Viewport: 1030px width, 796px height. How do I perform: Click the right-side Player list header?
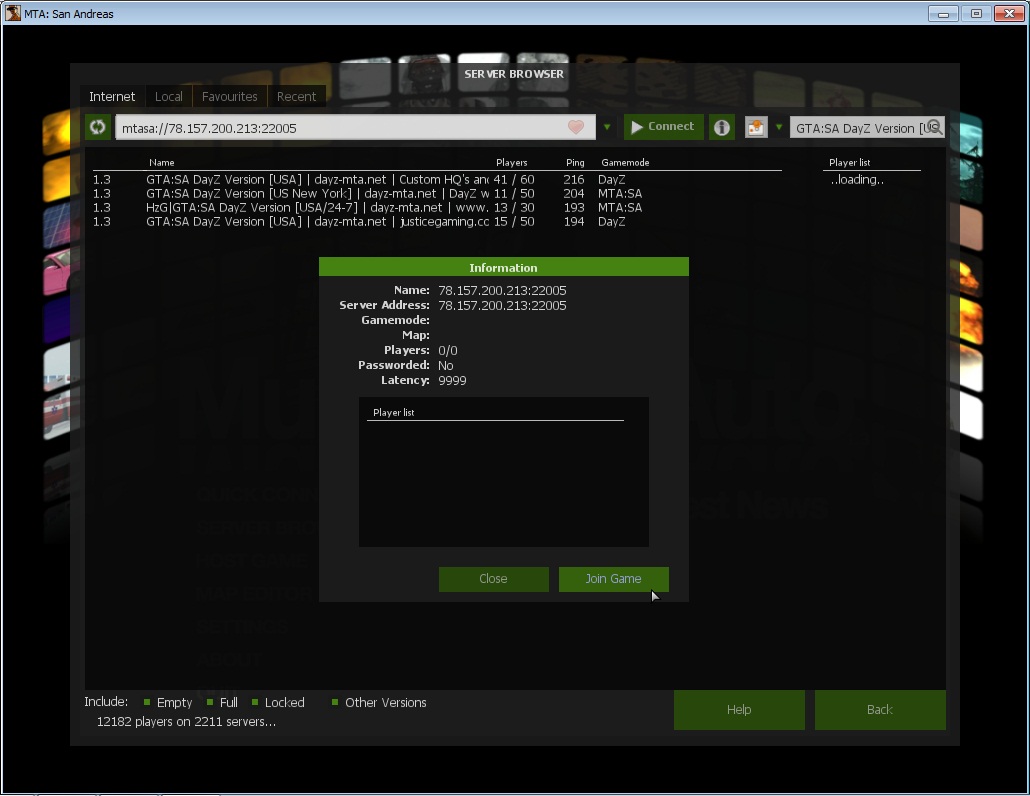click(849, 162)
